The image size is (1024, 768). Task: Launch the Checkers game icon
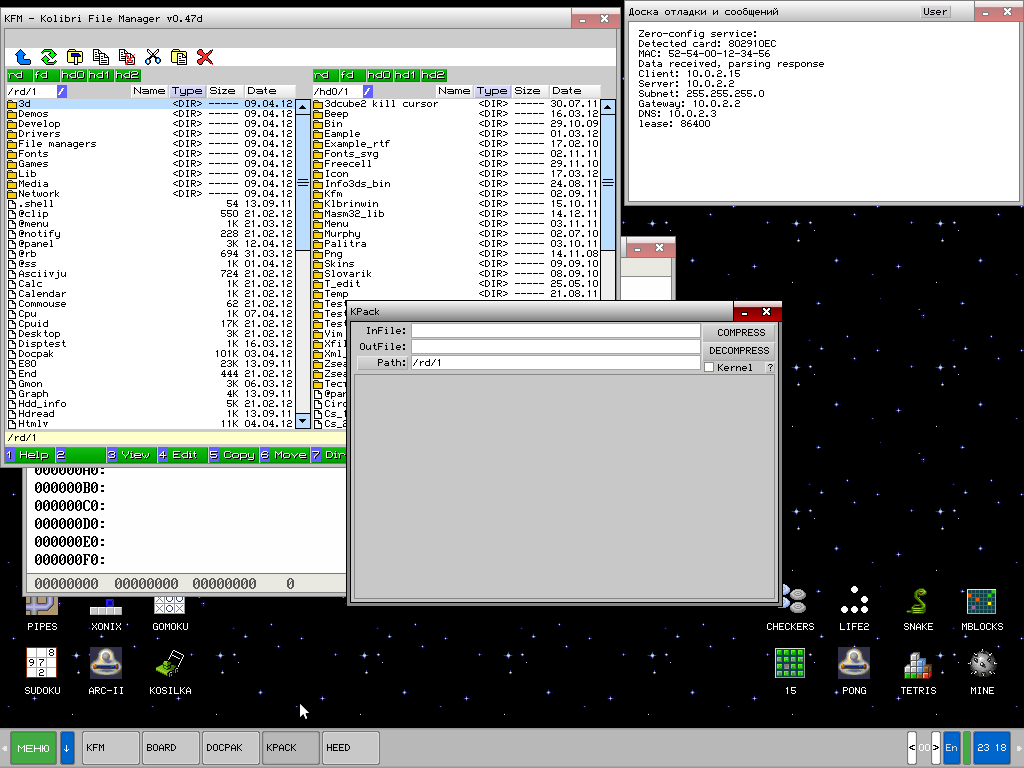coord(790,605)
